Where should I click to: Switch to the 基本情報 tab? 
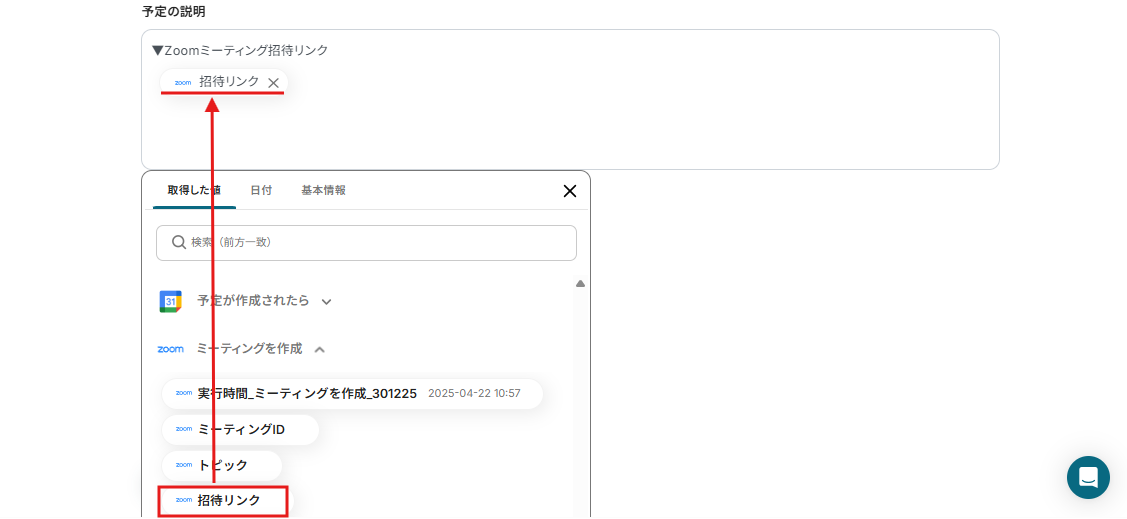pos(323,190)
